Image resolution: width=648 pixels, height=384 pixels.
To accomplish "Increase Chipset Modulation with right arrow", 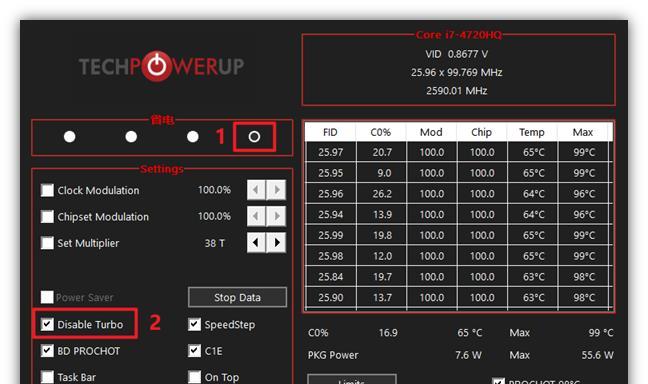I will tap(276, 216).
